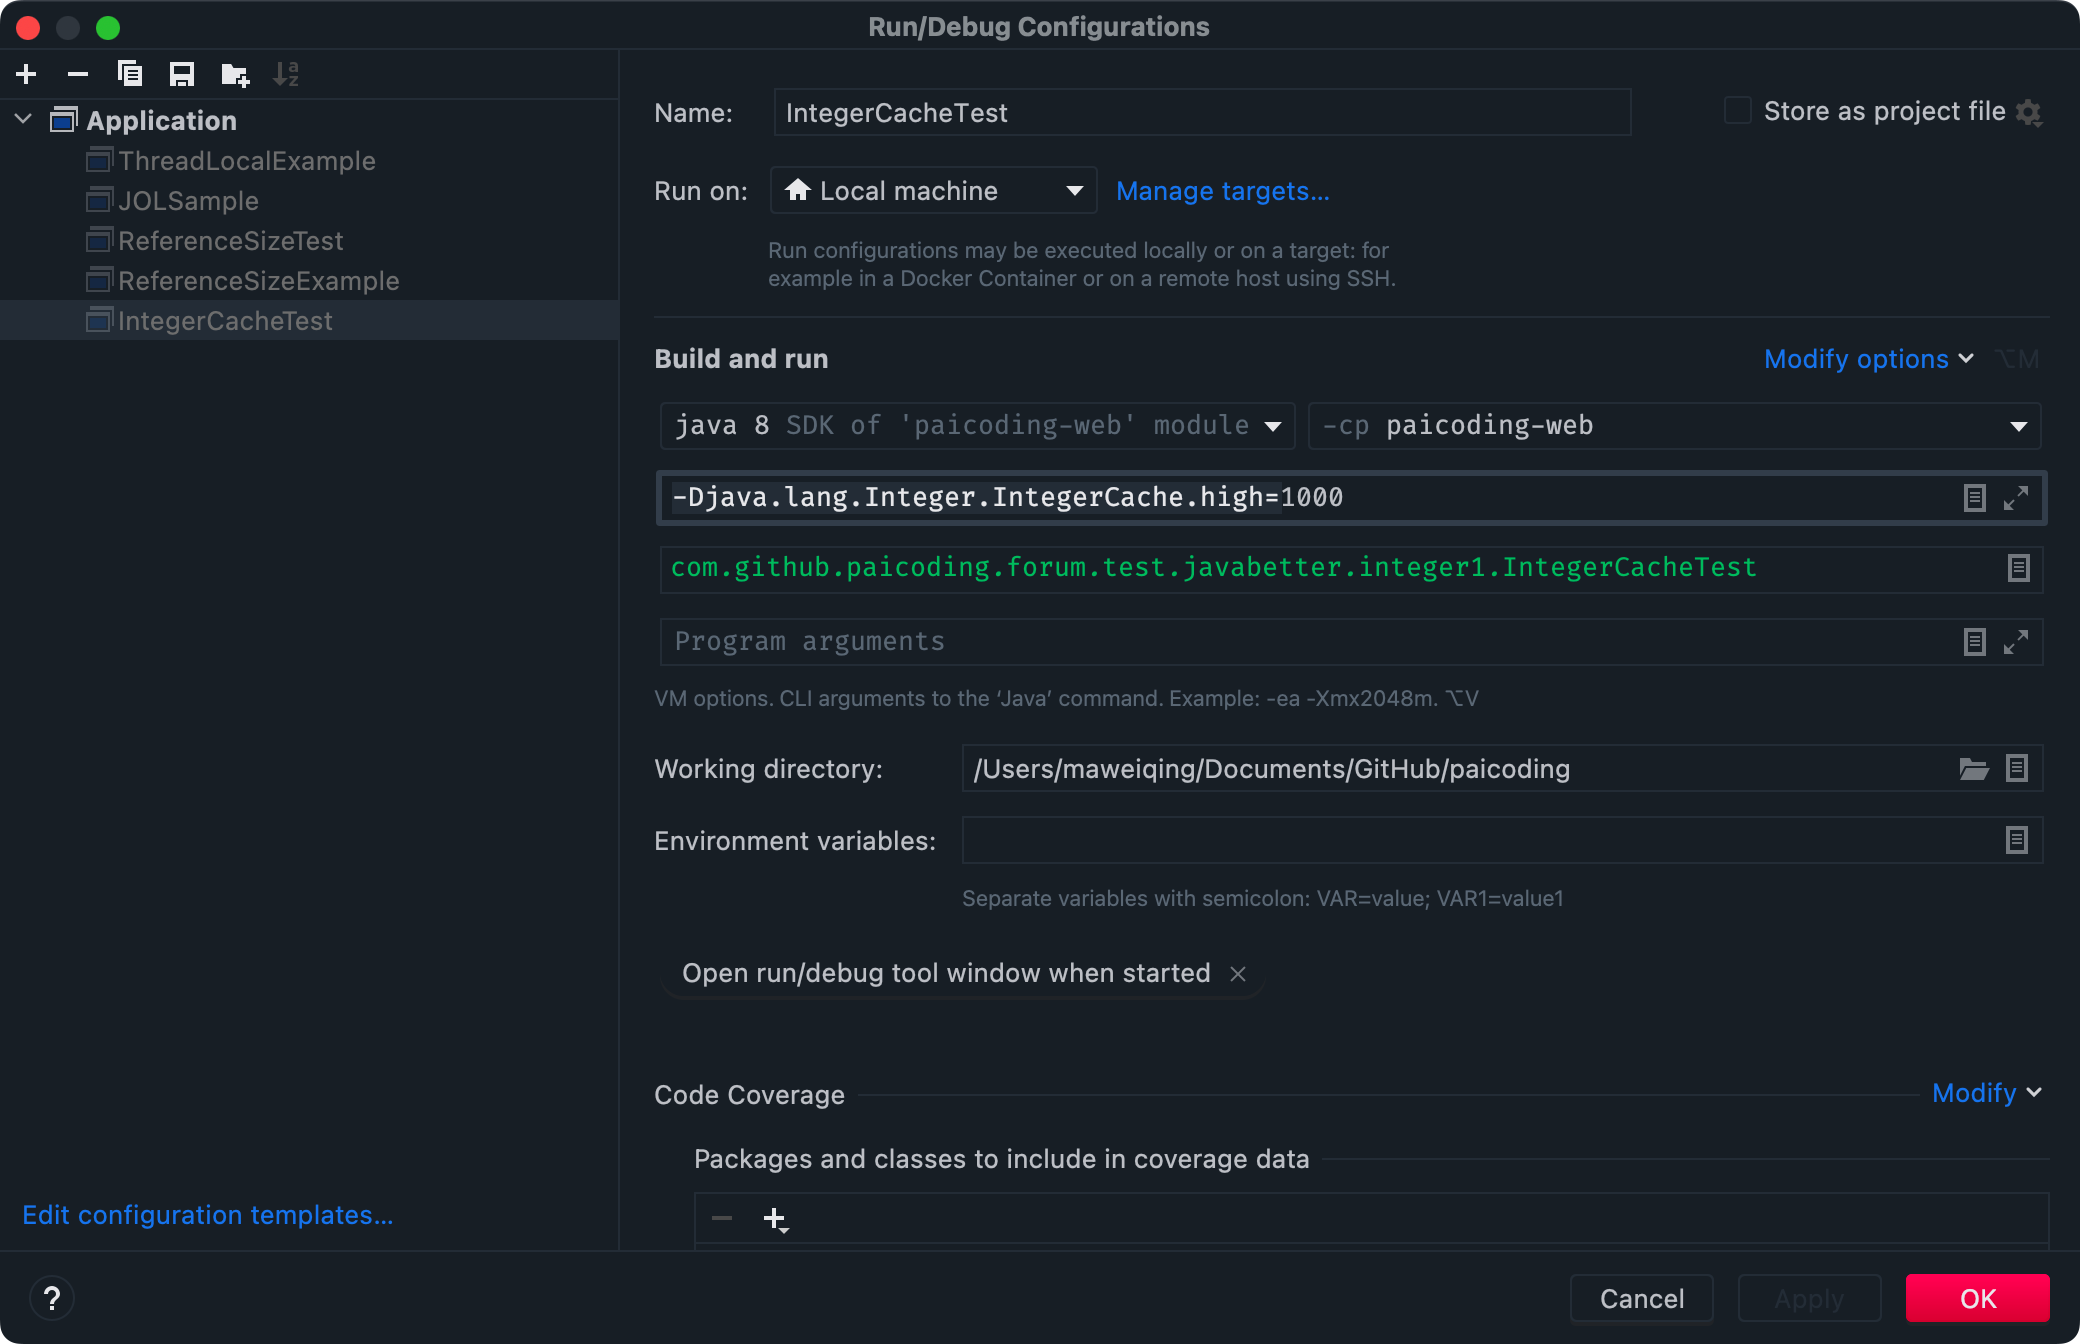This screenshot has height=1344, width=2080.
Task: Open the Modify options dropdown
Action: (1868, 359)
